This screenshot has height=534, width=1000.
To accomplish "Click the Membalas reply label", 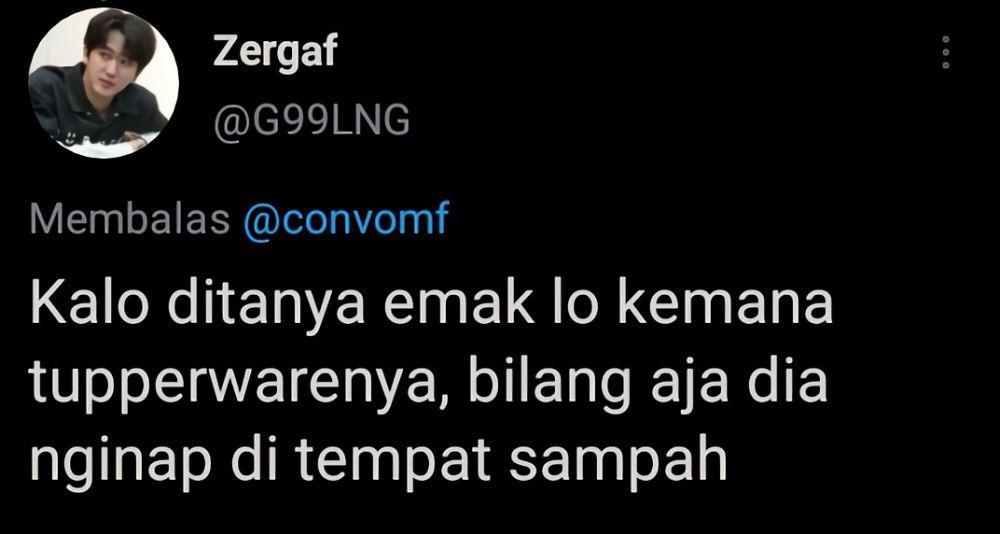I will point(129,219).
